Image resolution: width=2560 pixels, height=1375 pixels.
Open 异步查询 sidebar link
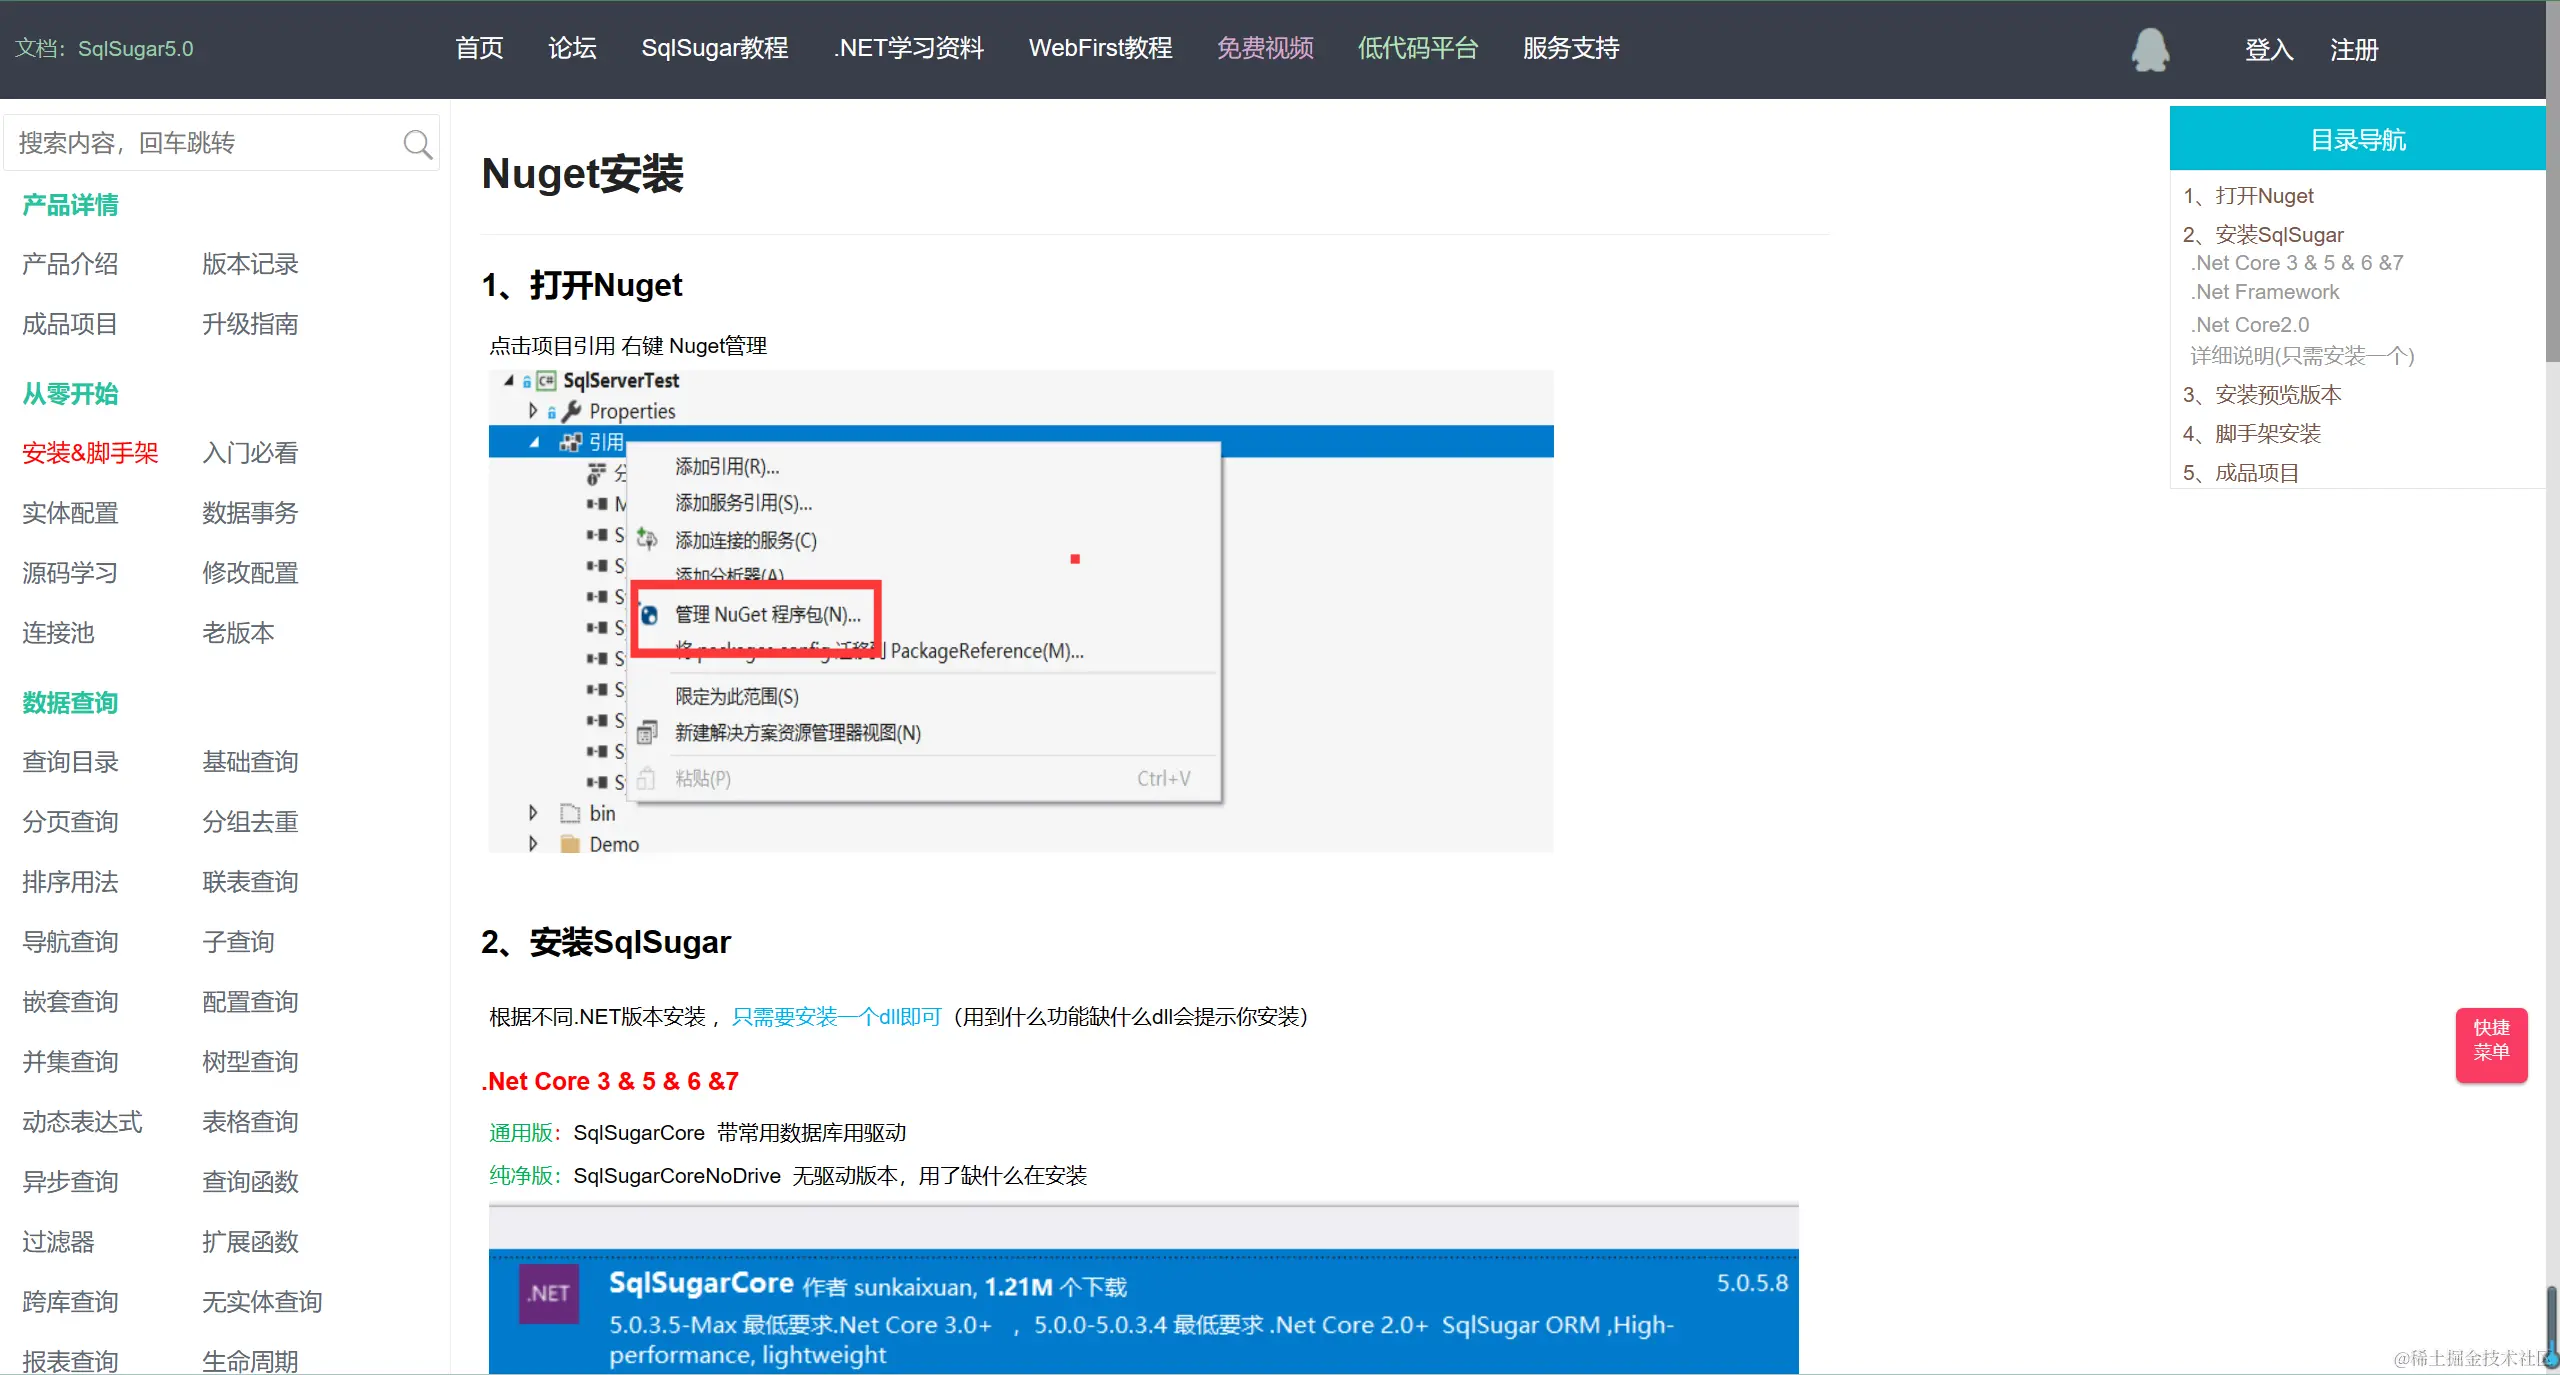pos(70,1182)
